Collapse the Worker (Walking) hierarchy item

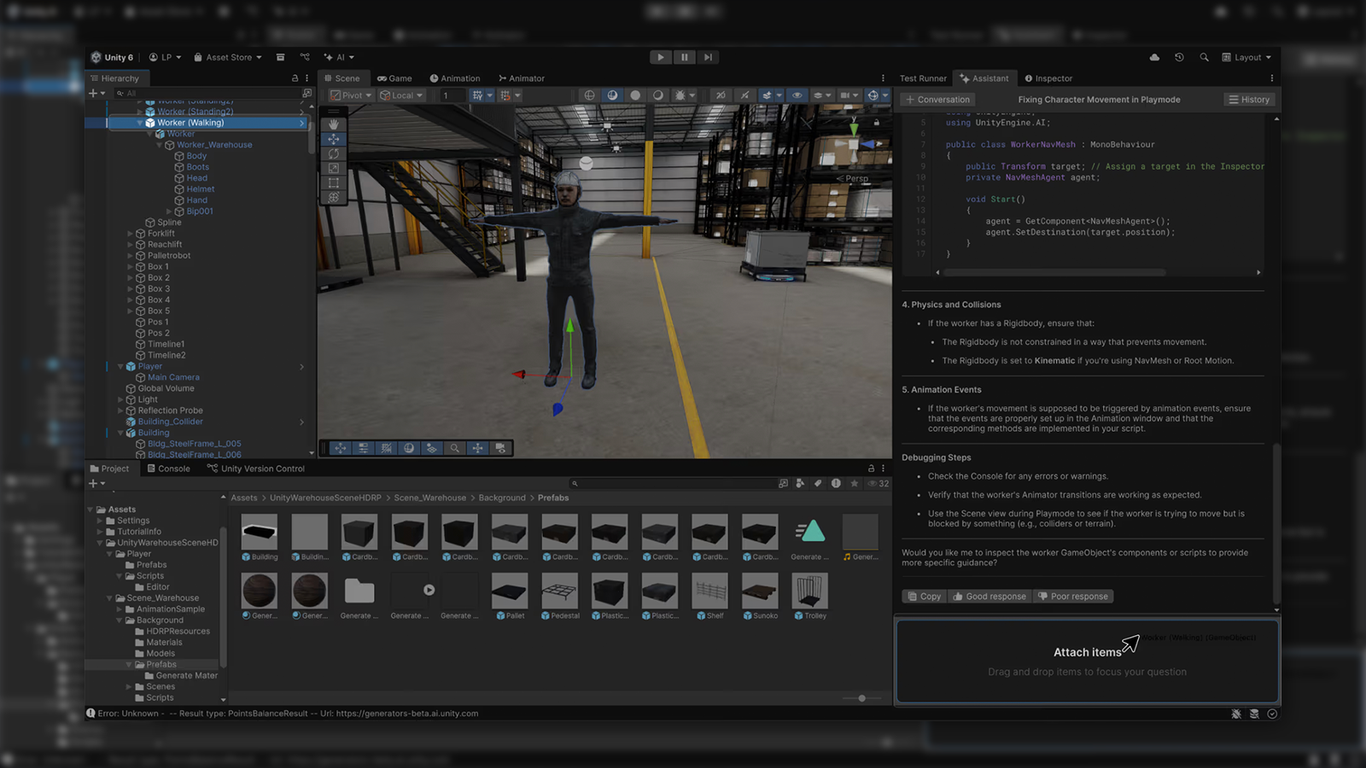[139, 123]
